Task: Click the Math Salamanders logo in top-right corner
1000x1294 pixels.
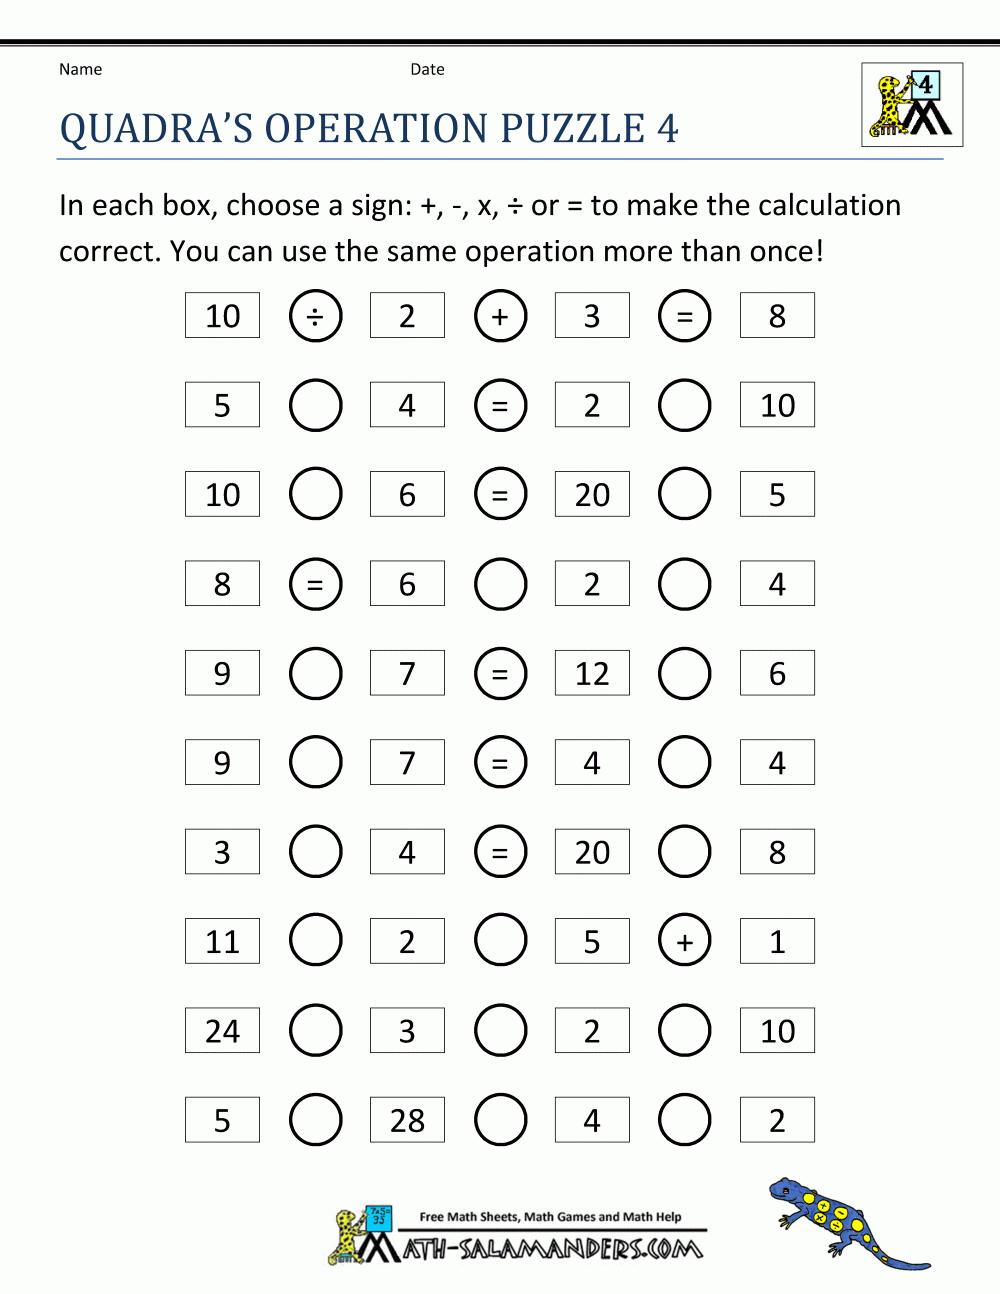Action: point(912,105)
